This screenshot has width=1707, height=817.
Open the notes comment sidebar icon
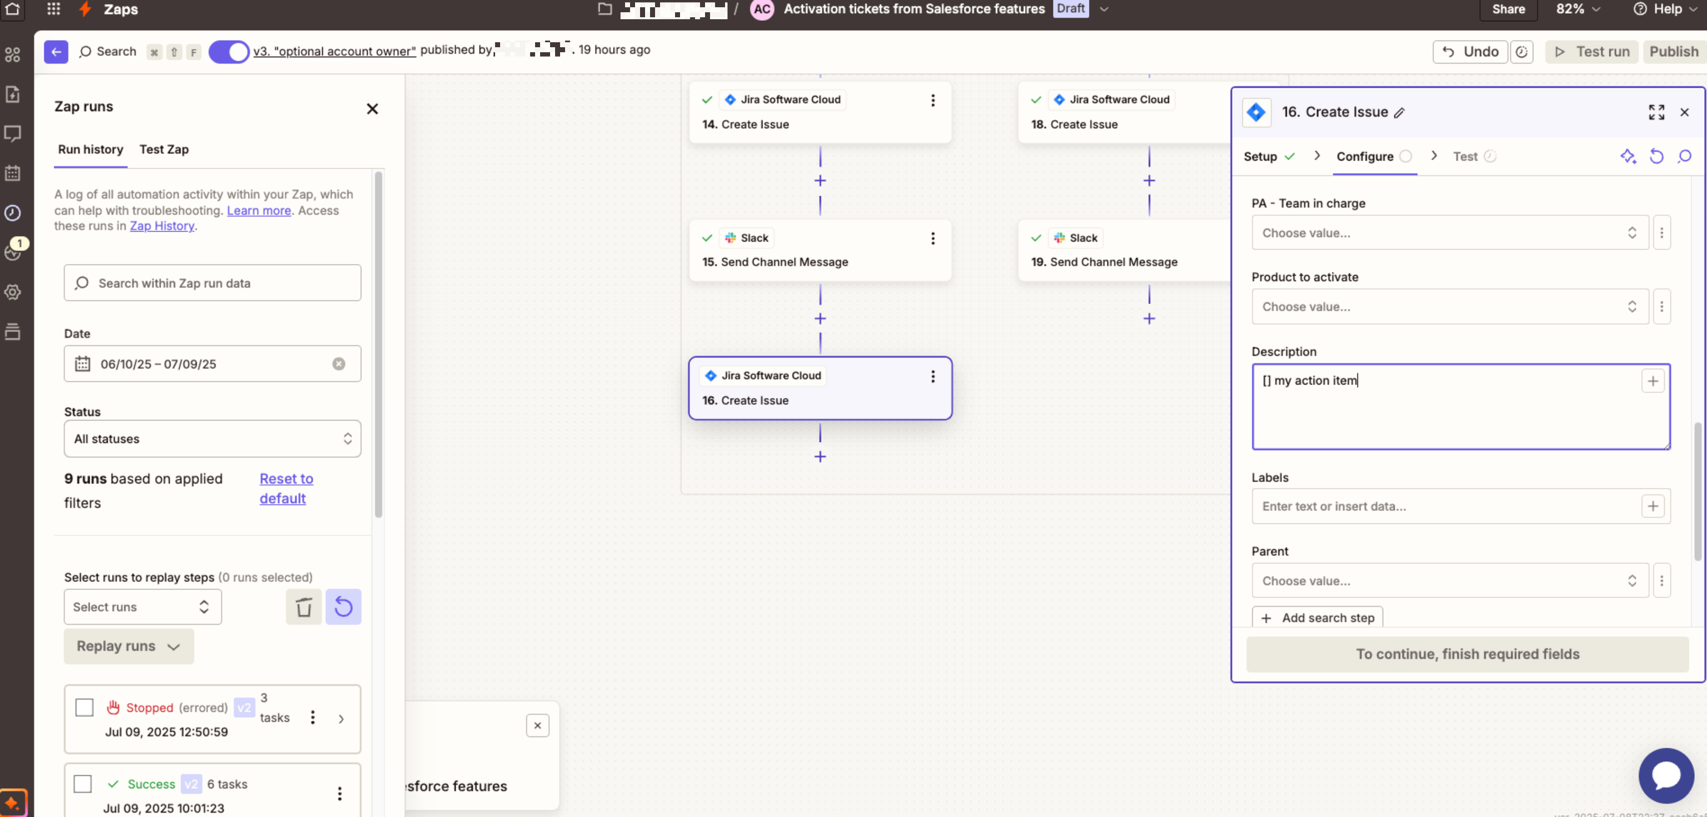[x=13, y=133]
